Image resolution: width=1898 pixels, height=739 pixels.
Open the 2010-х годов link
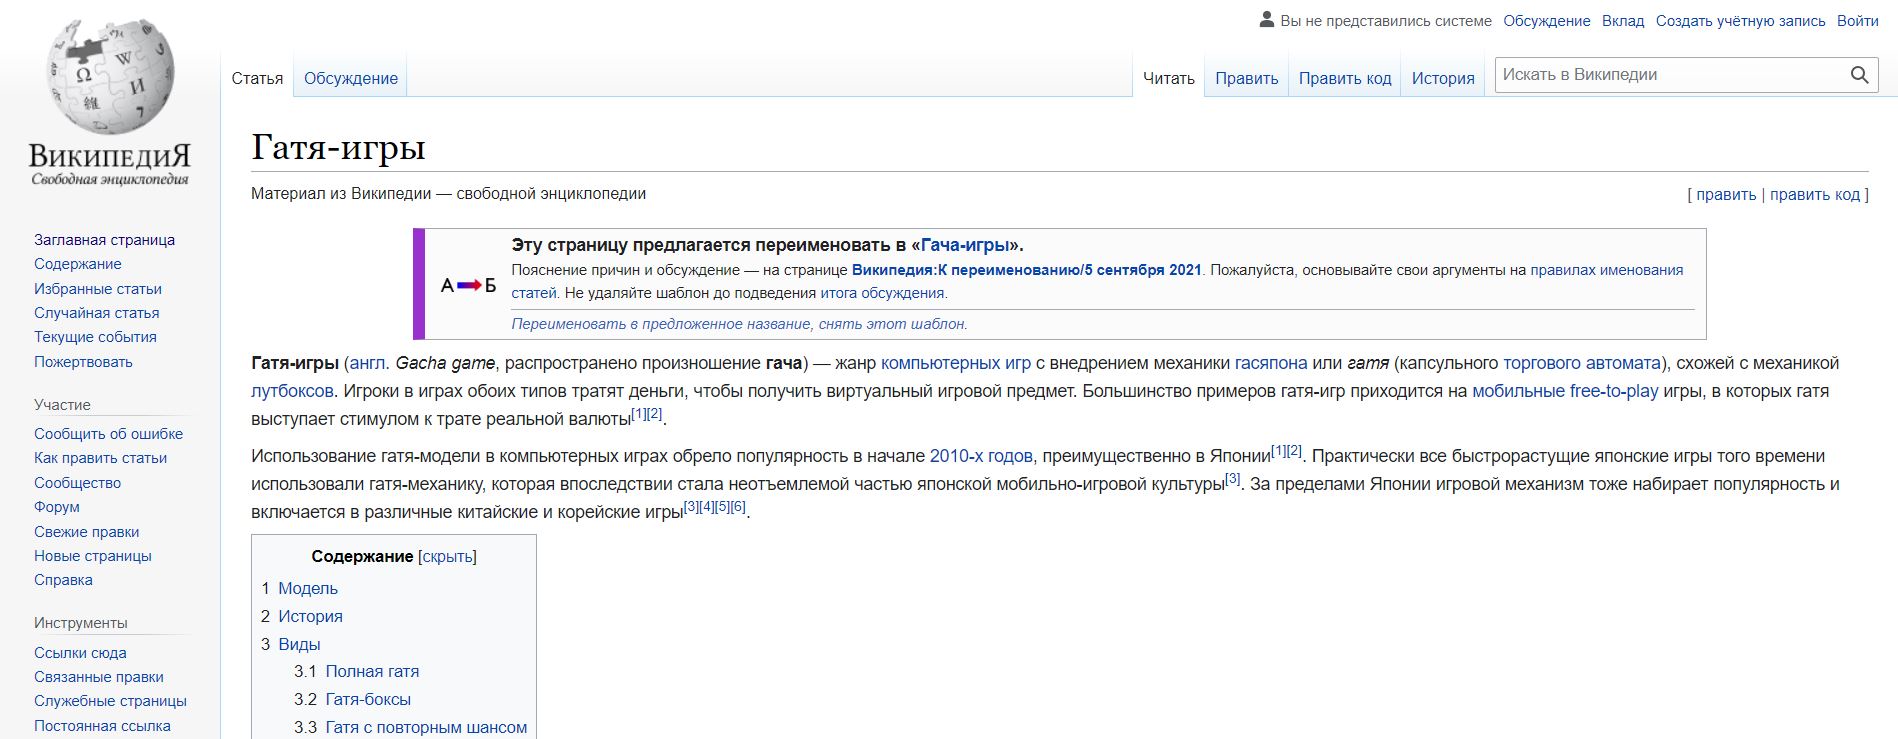pyautogui.click(x=981, y=456)
